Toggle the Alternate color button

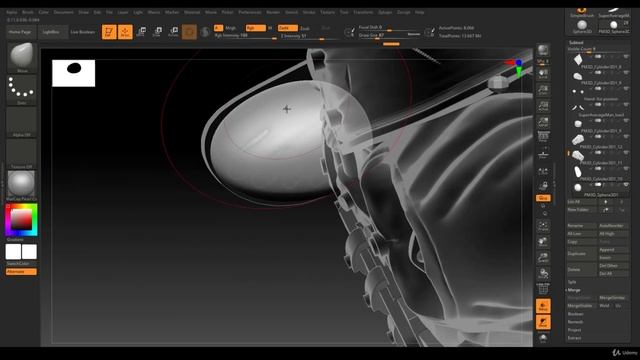21,271
